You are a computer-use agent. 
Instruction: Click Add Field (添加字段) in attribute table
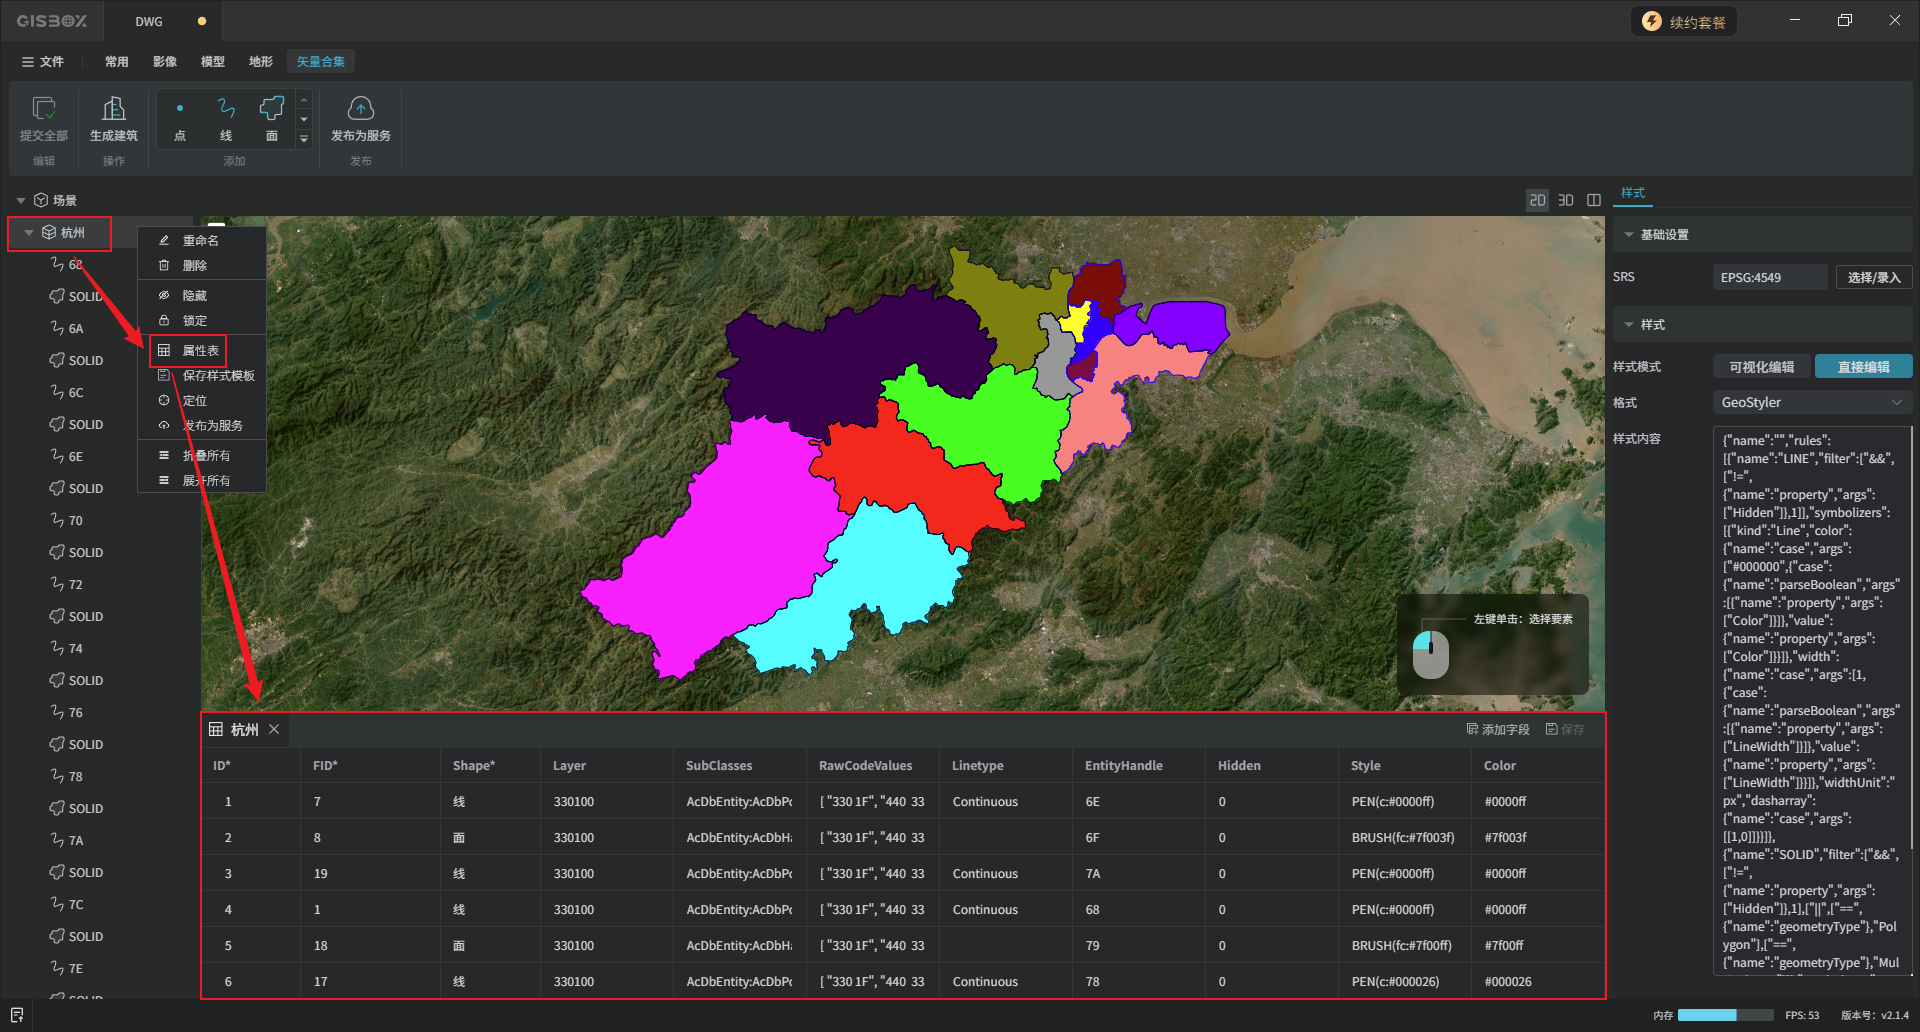click(1498, 730)
